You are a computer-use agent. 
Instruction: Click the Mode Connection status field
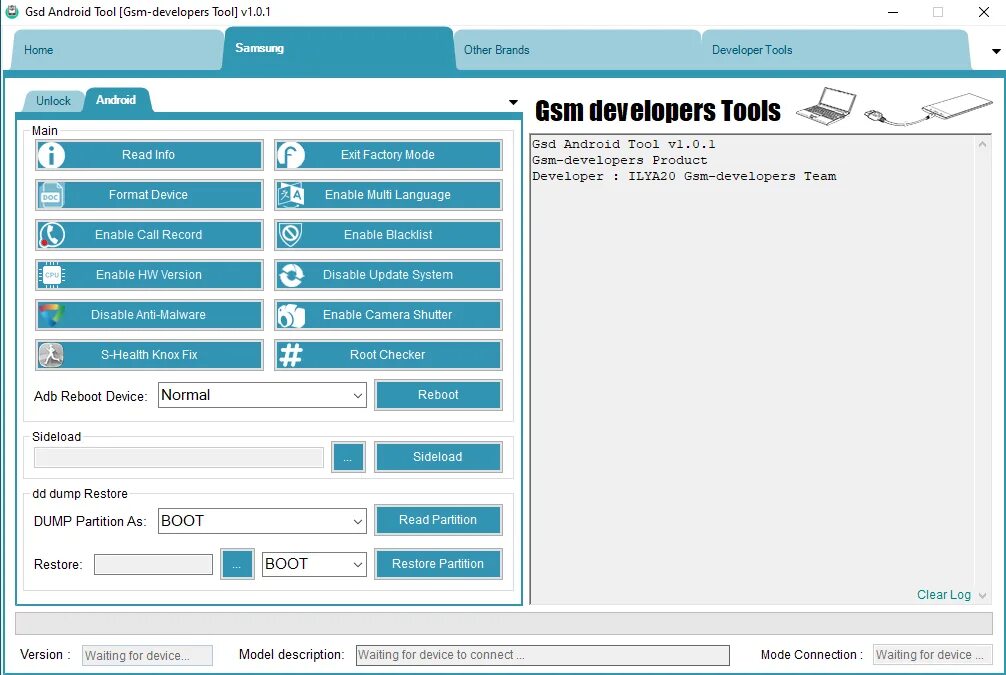click(932, 655)
